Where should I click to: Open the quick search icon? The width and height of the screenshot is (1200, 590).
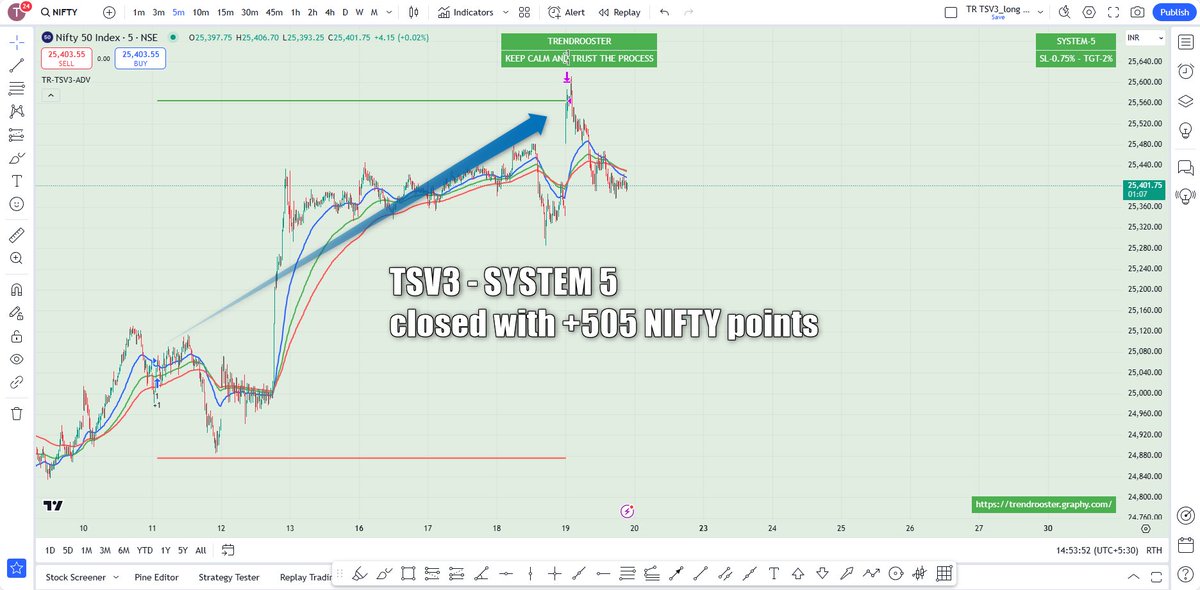tap(1064, 12)
